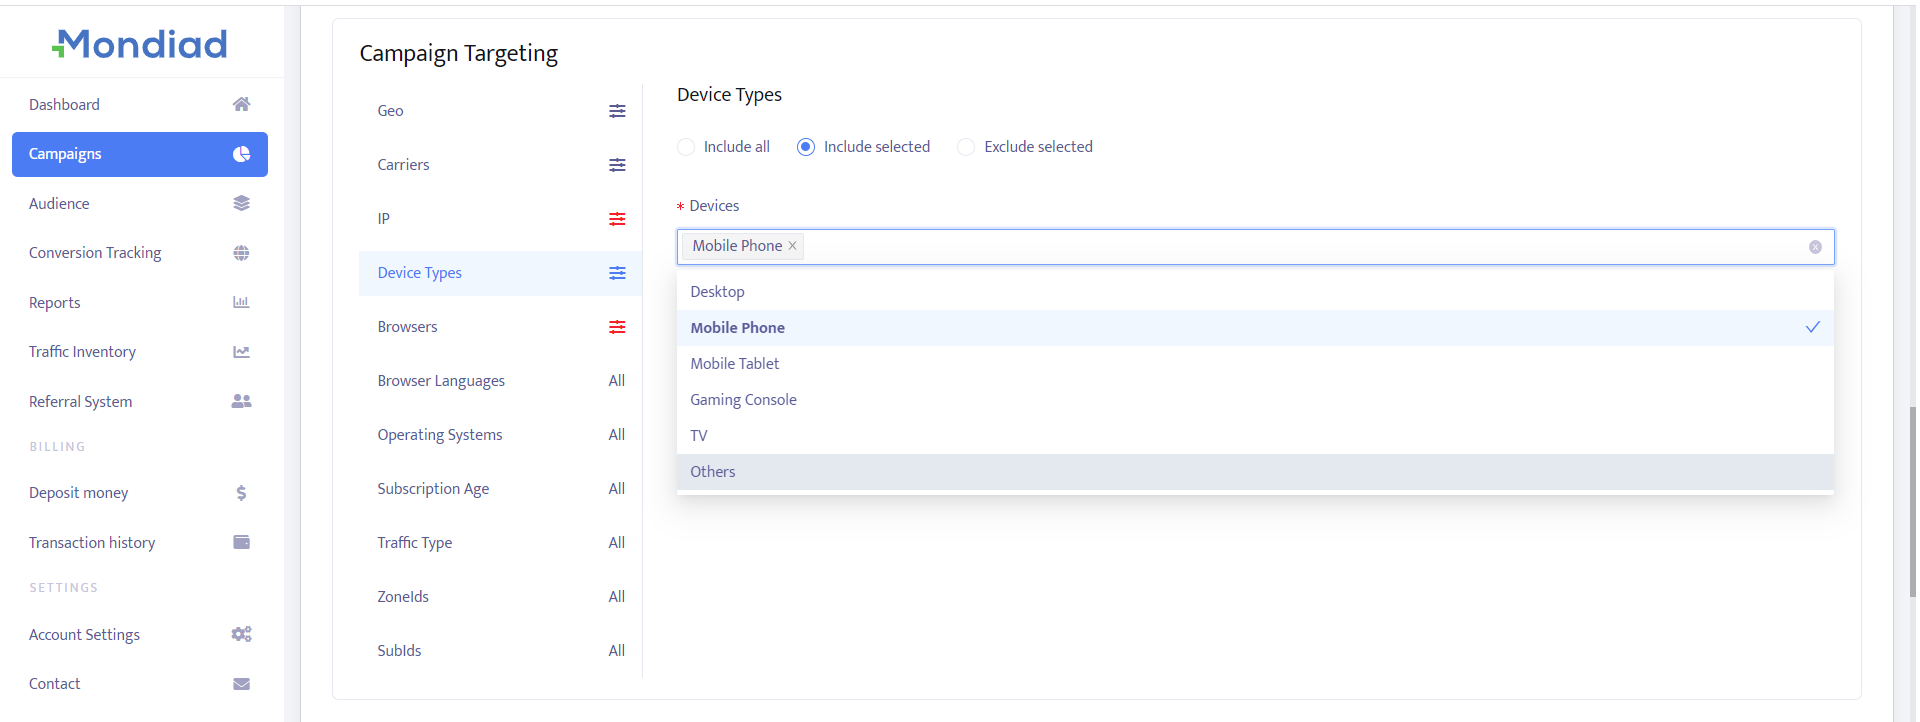Select the Include selected radio option
This screenshot has height=722, width=1920.
click(x=806, y=147)
